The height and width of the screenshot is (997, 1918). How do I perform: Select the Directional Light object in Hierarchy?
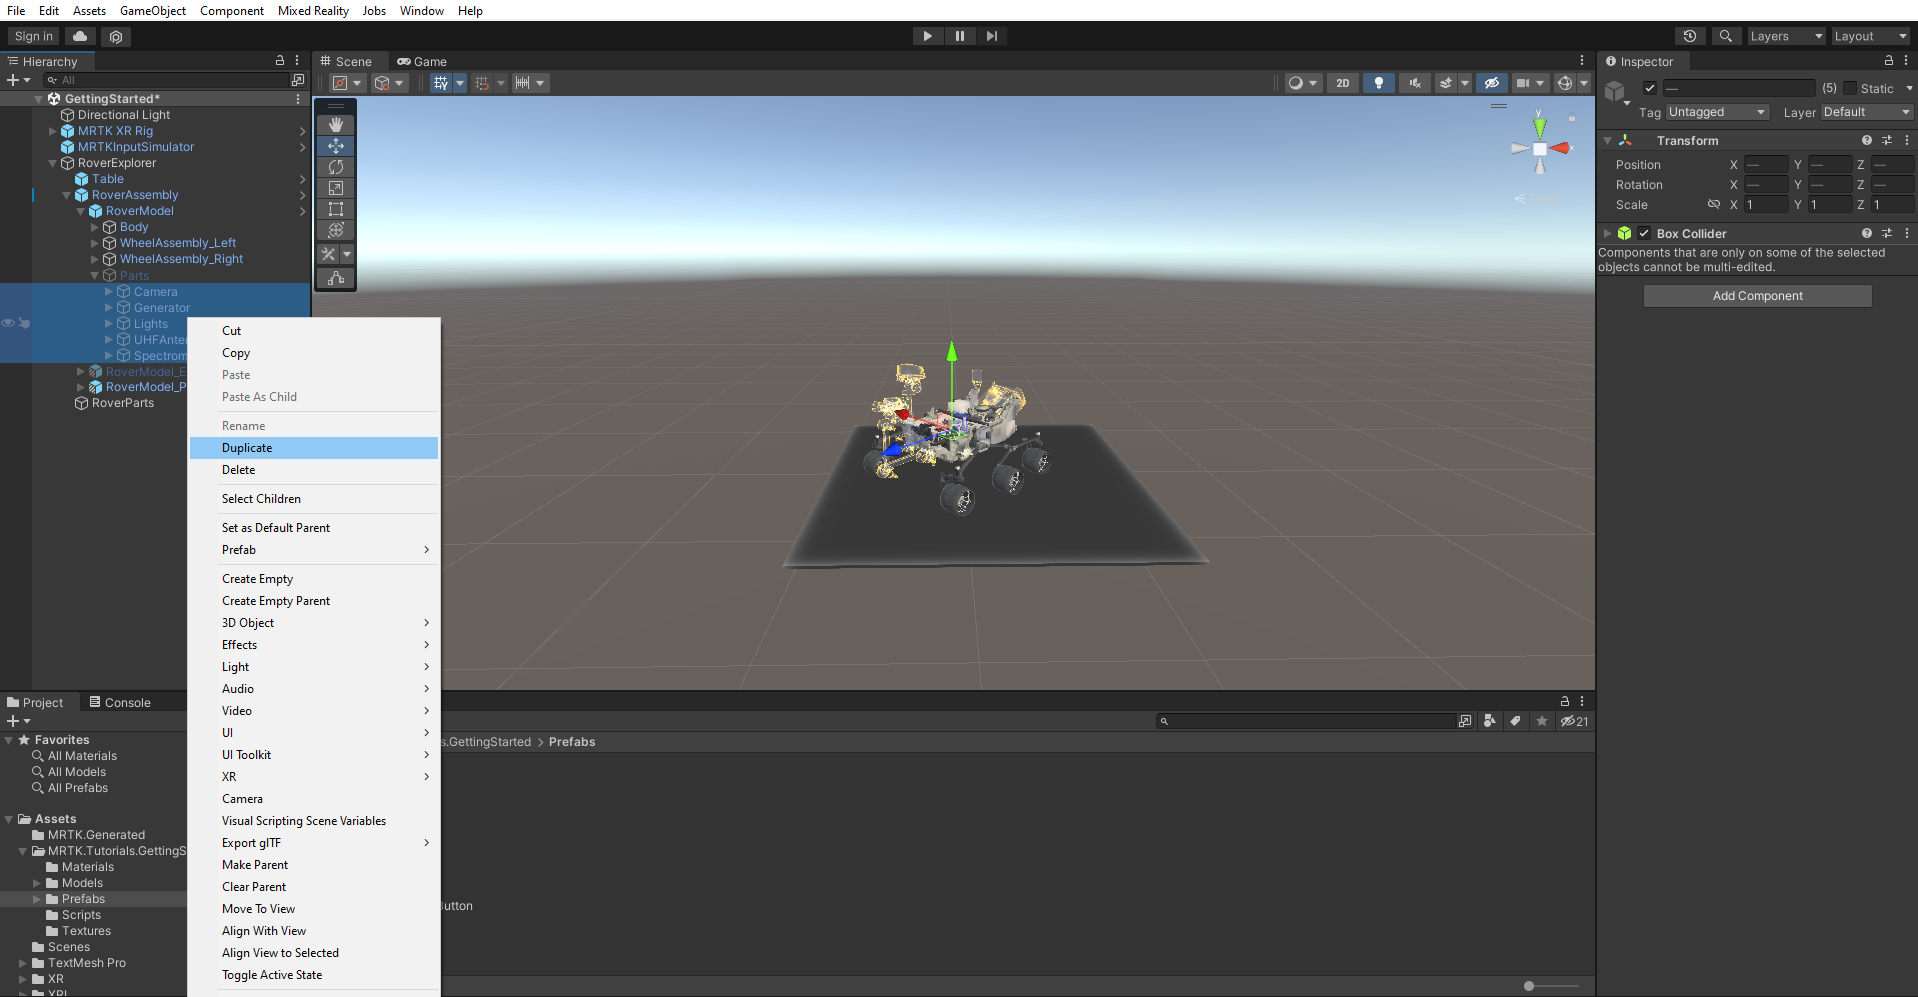tap(124, 115)
